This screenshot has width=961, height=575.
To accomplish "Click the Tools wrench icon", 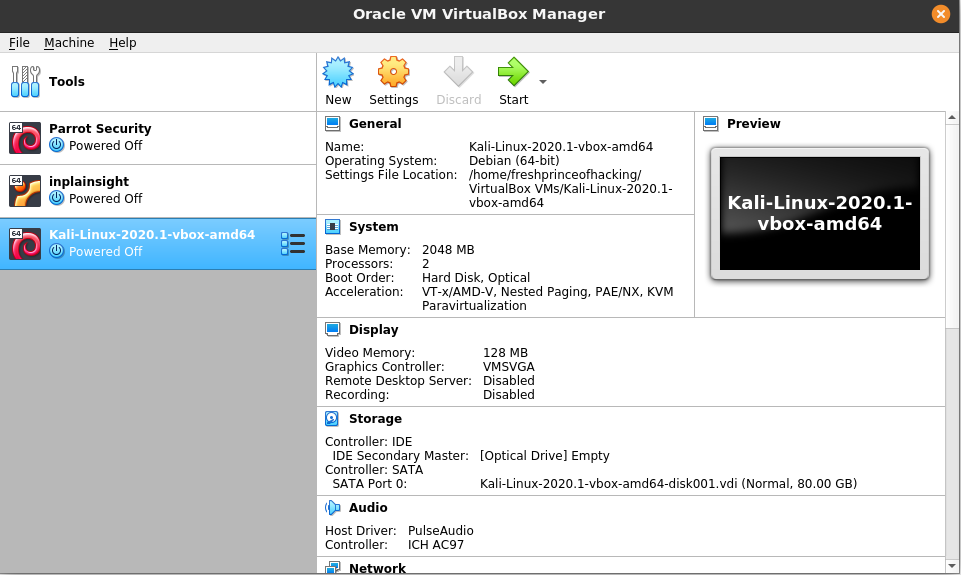I will click(25, 82).
